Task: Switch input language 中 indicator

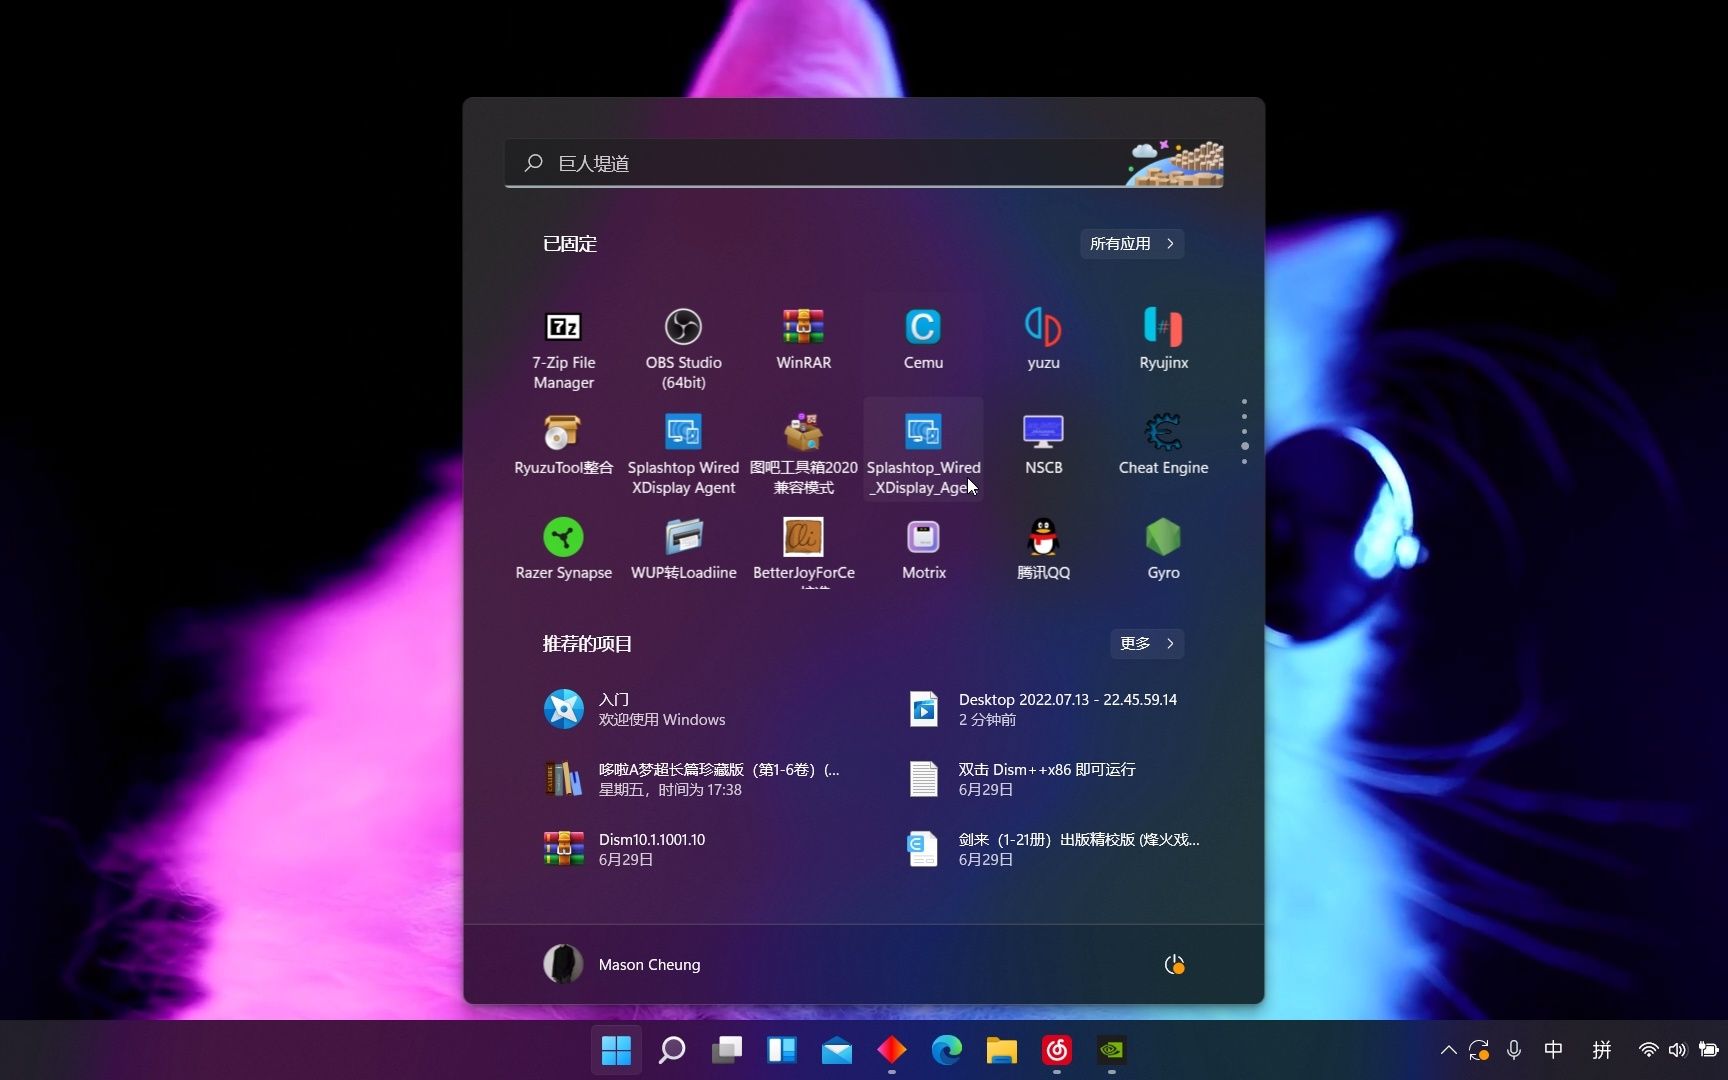Action: coord(1553,1050)
